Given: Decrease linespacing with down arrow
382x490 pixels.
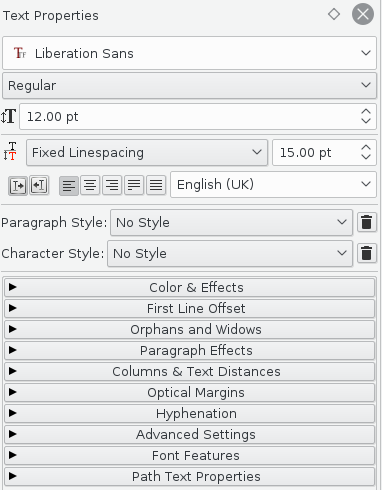Looking at the screenshot, I should tap(366, 157).
